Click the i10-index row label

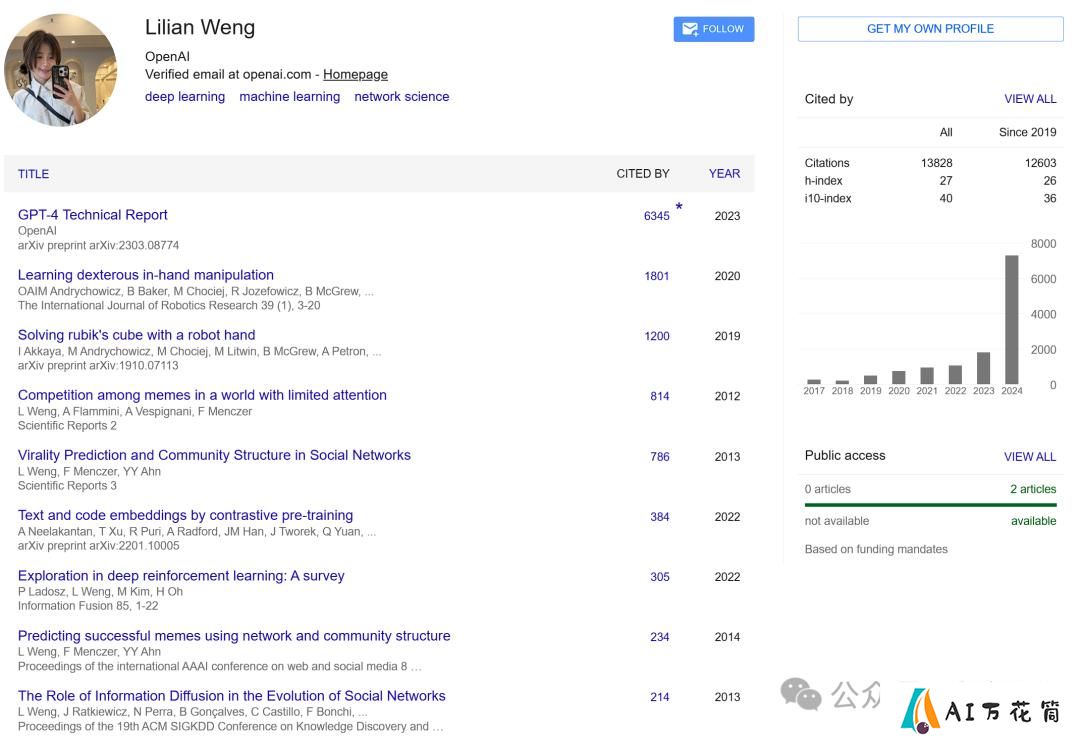pos(827,198)
